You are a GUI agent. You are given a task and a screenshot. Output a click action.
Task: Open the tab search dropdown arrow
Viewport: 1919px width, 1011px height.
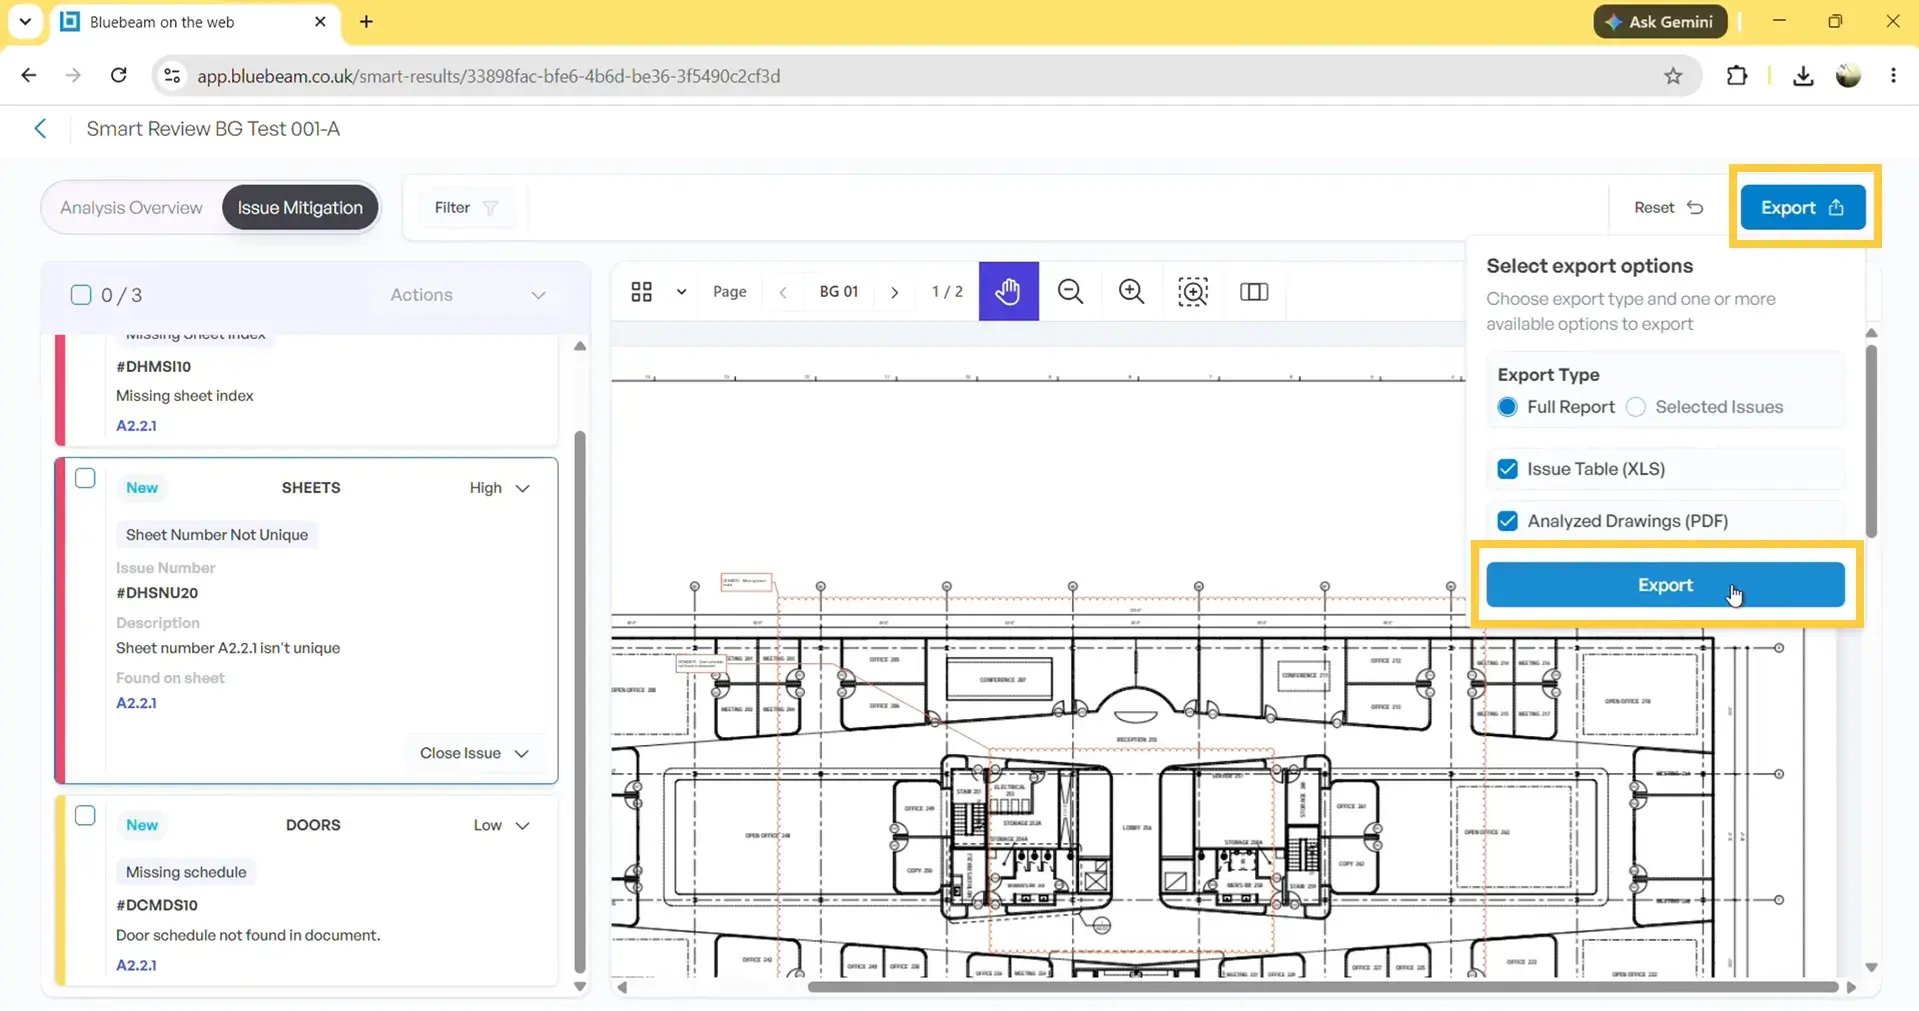tap(25, 21)
